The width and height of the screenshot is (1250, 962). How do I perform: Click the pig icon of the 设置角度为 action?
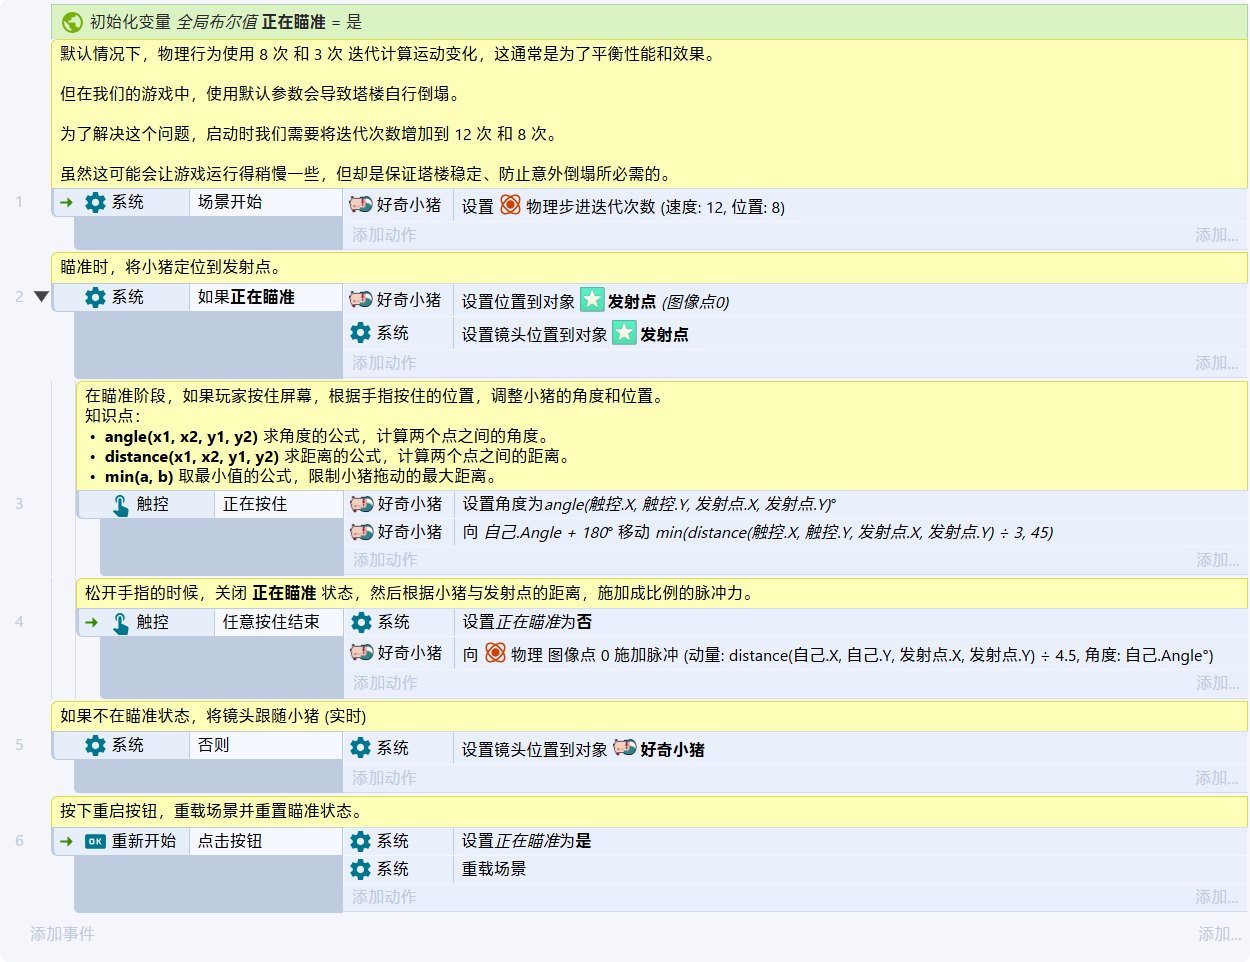(362, 504)
